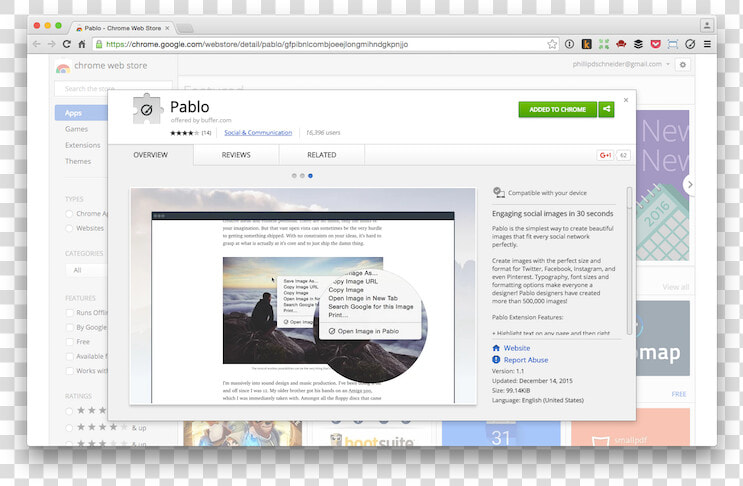Switch to the Related tab
The width and height of the screenshot is (743, 486).
point(322,155)
